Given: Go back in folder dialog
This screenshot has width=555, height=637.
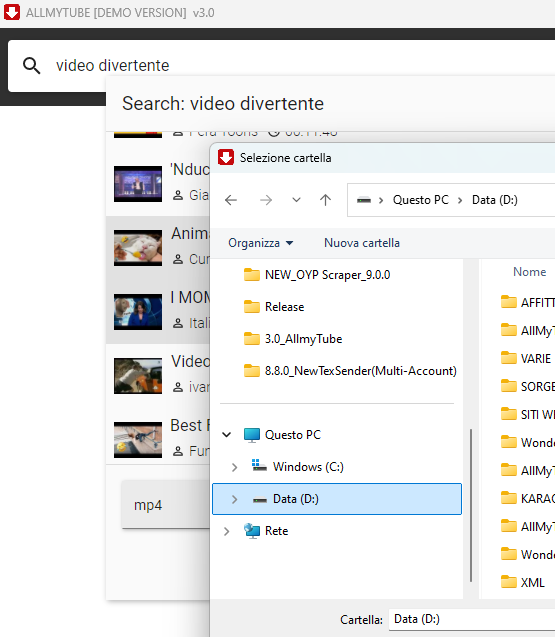Looking at the screenshot, I should [231, 200].
